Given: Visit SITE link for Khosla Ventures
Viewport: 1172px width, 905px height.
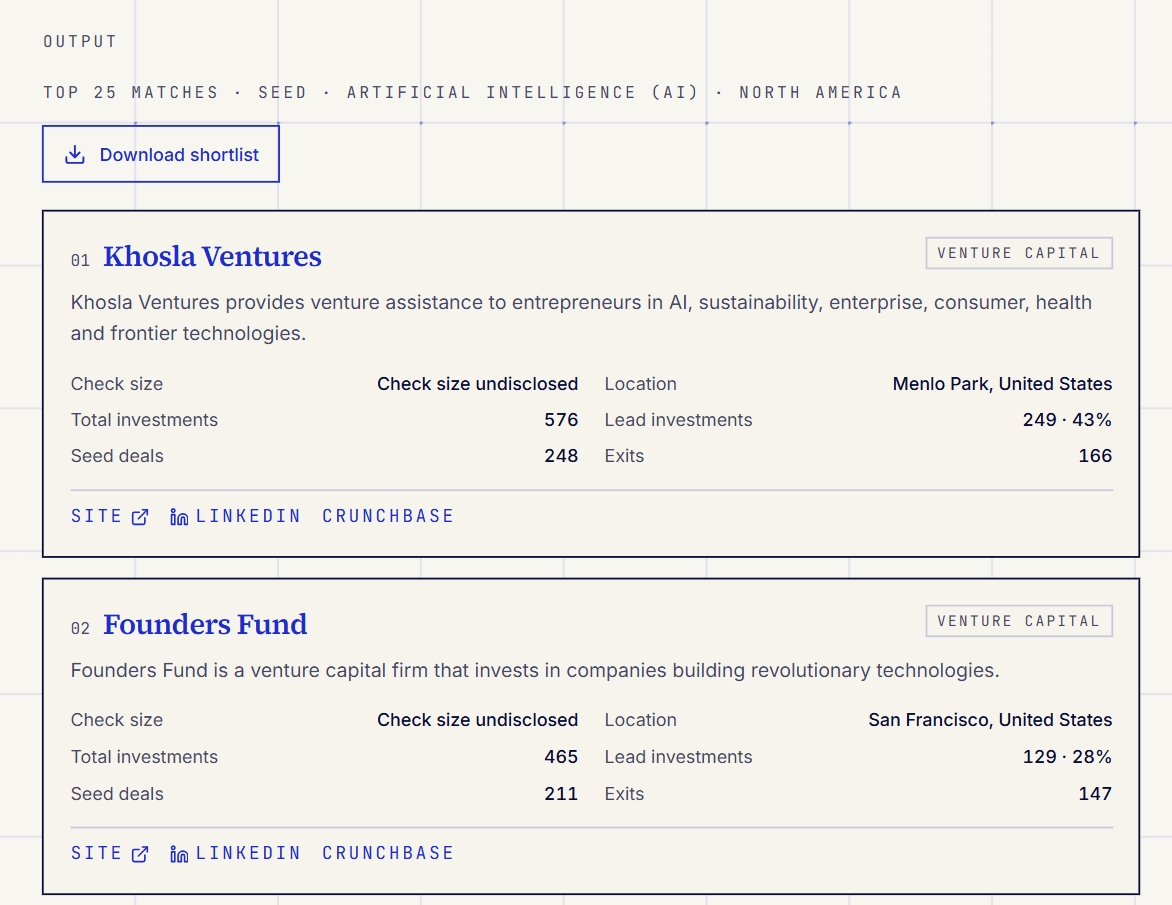Looking at the screenshot, I should 96,516.
